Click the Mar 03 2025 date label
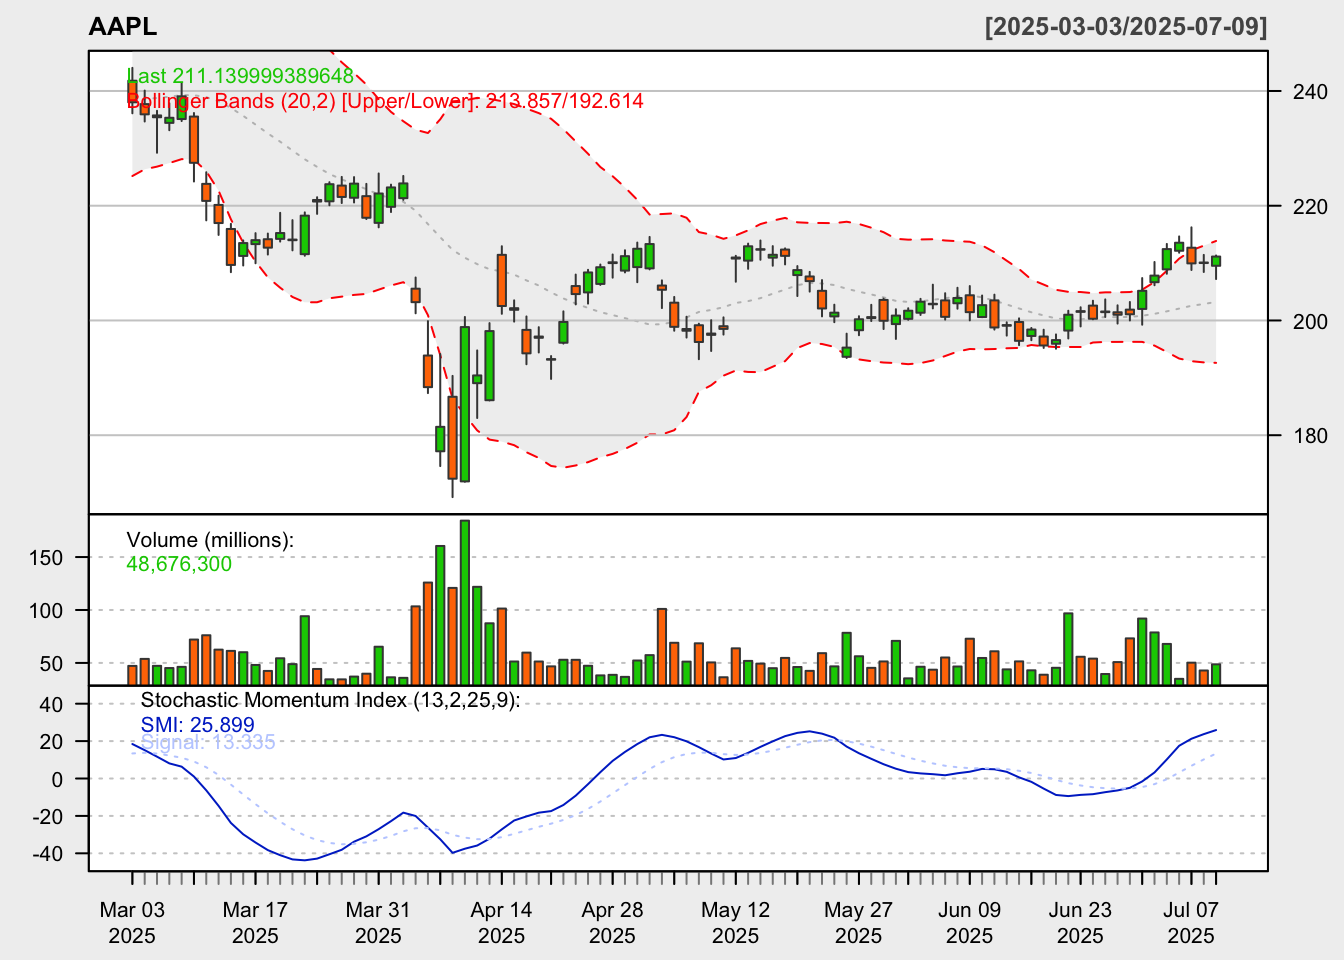This screenshot has width=1344, height=960. [132, 923]
